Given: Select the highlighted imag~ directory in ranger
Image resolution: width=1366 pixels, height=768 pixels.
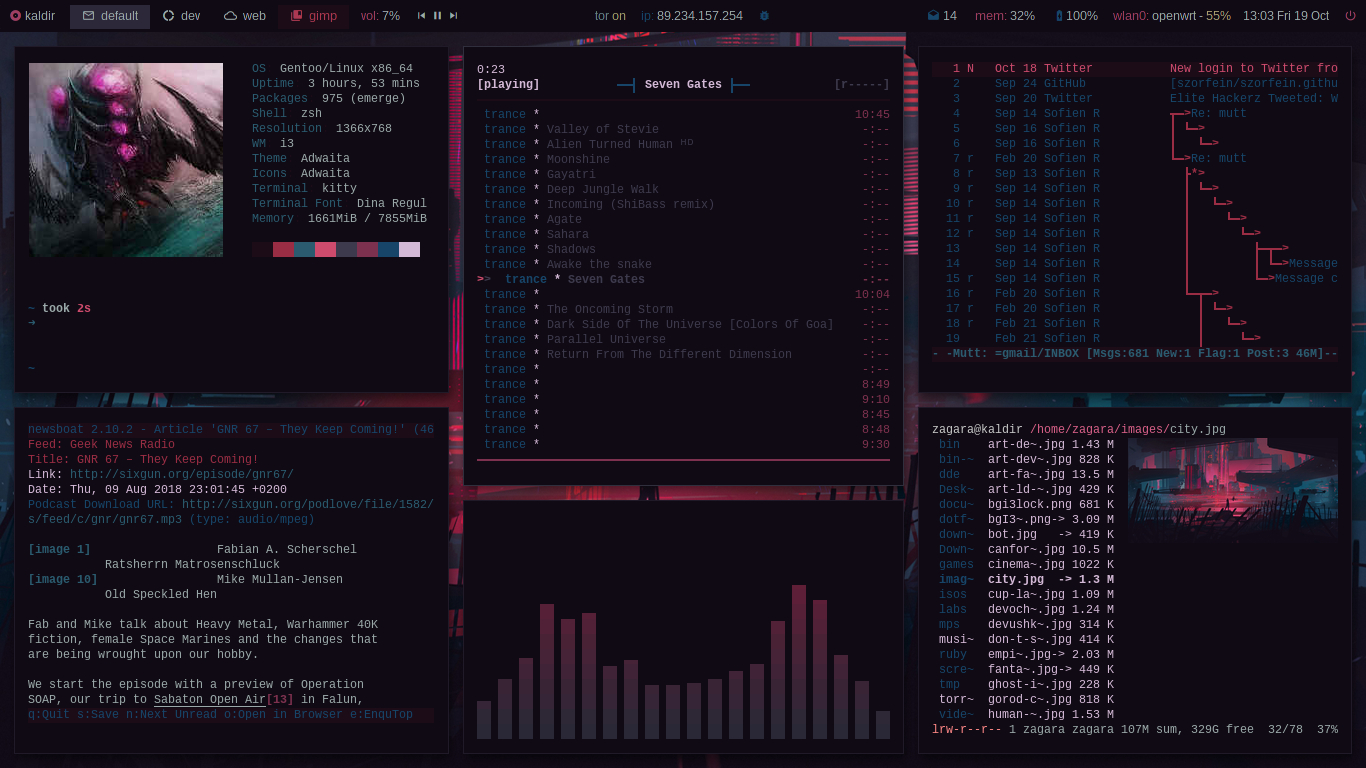Looking at the screenshot, I should tap(956, 579).
